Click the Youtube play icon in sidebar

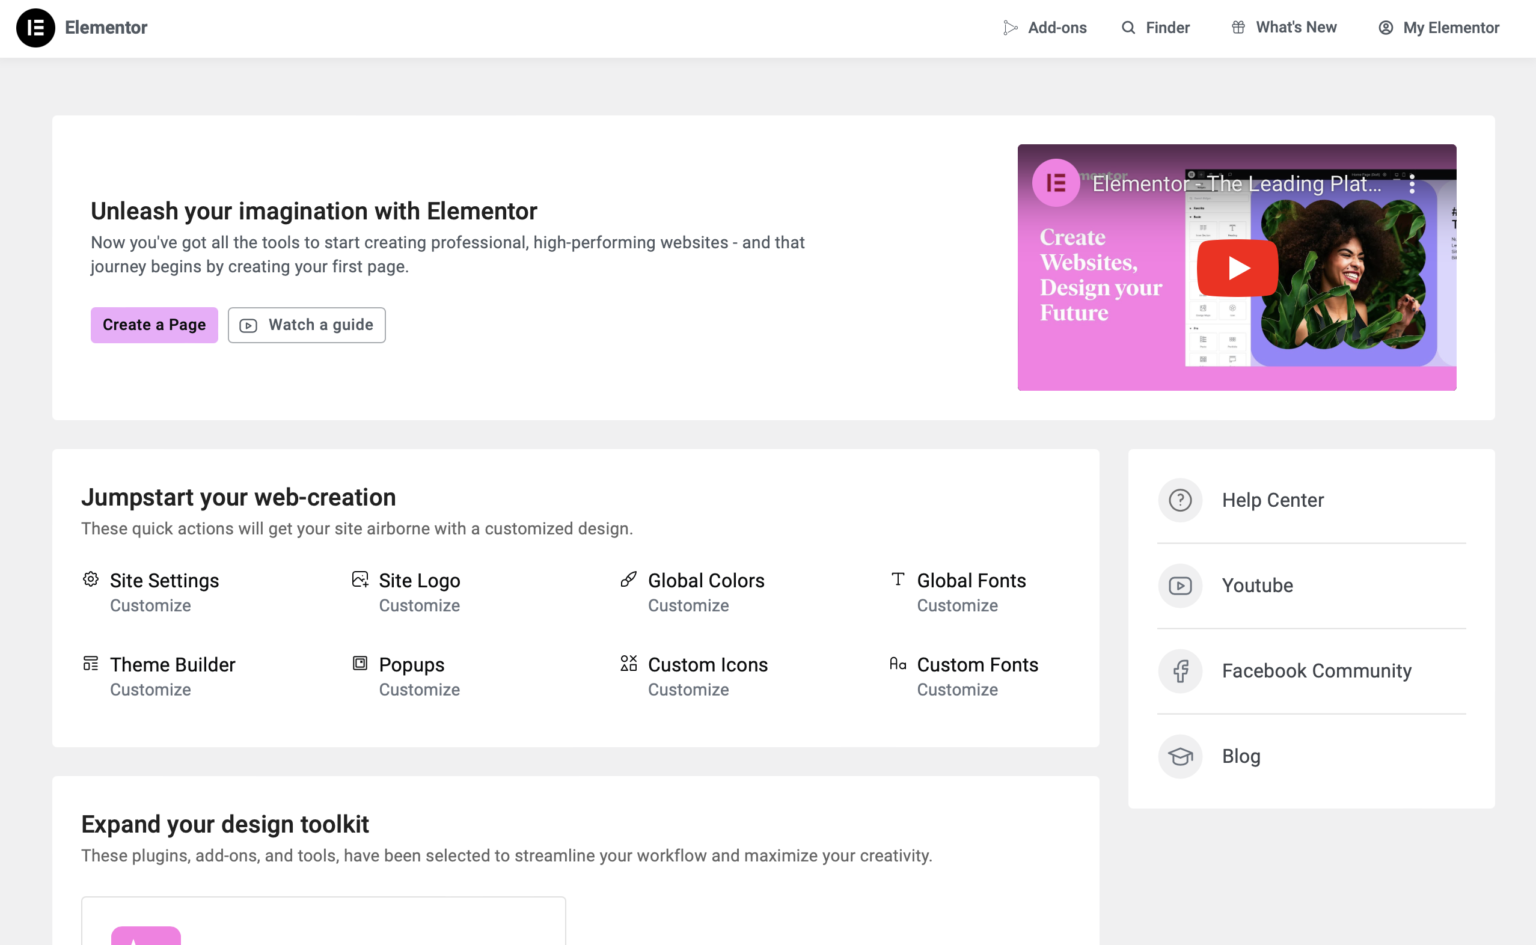(1180, 586)
